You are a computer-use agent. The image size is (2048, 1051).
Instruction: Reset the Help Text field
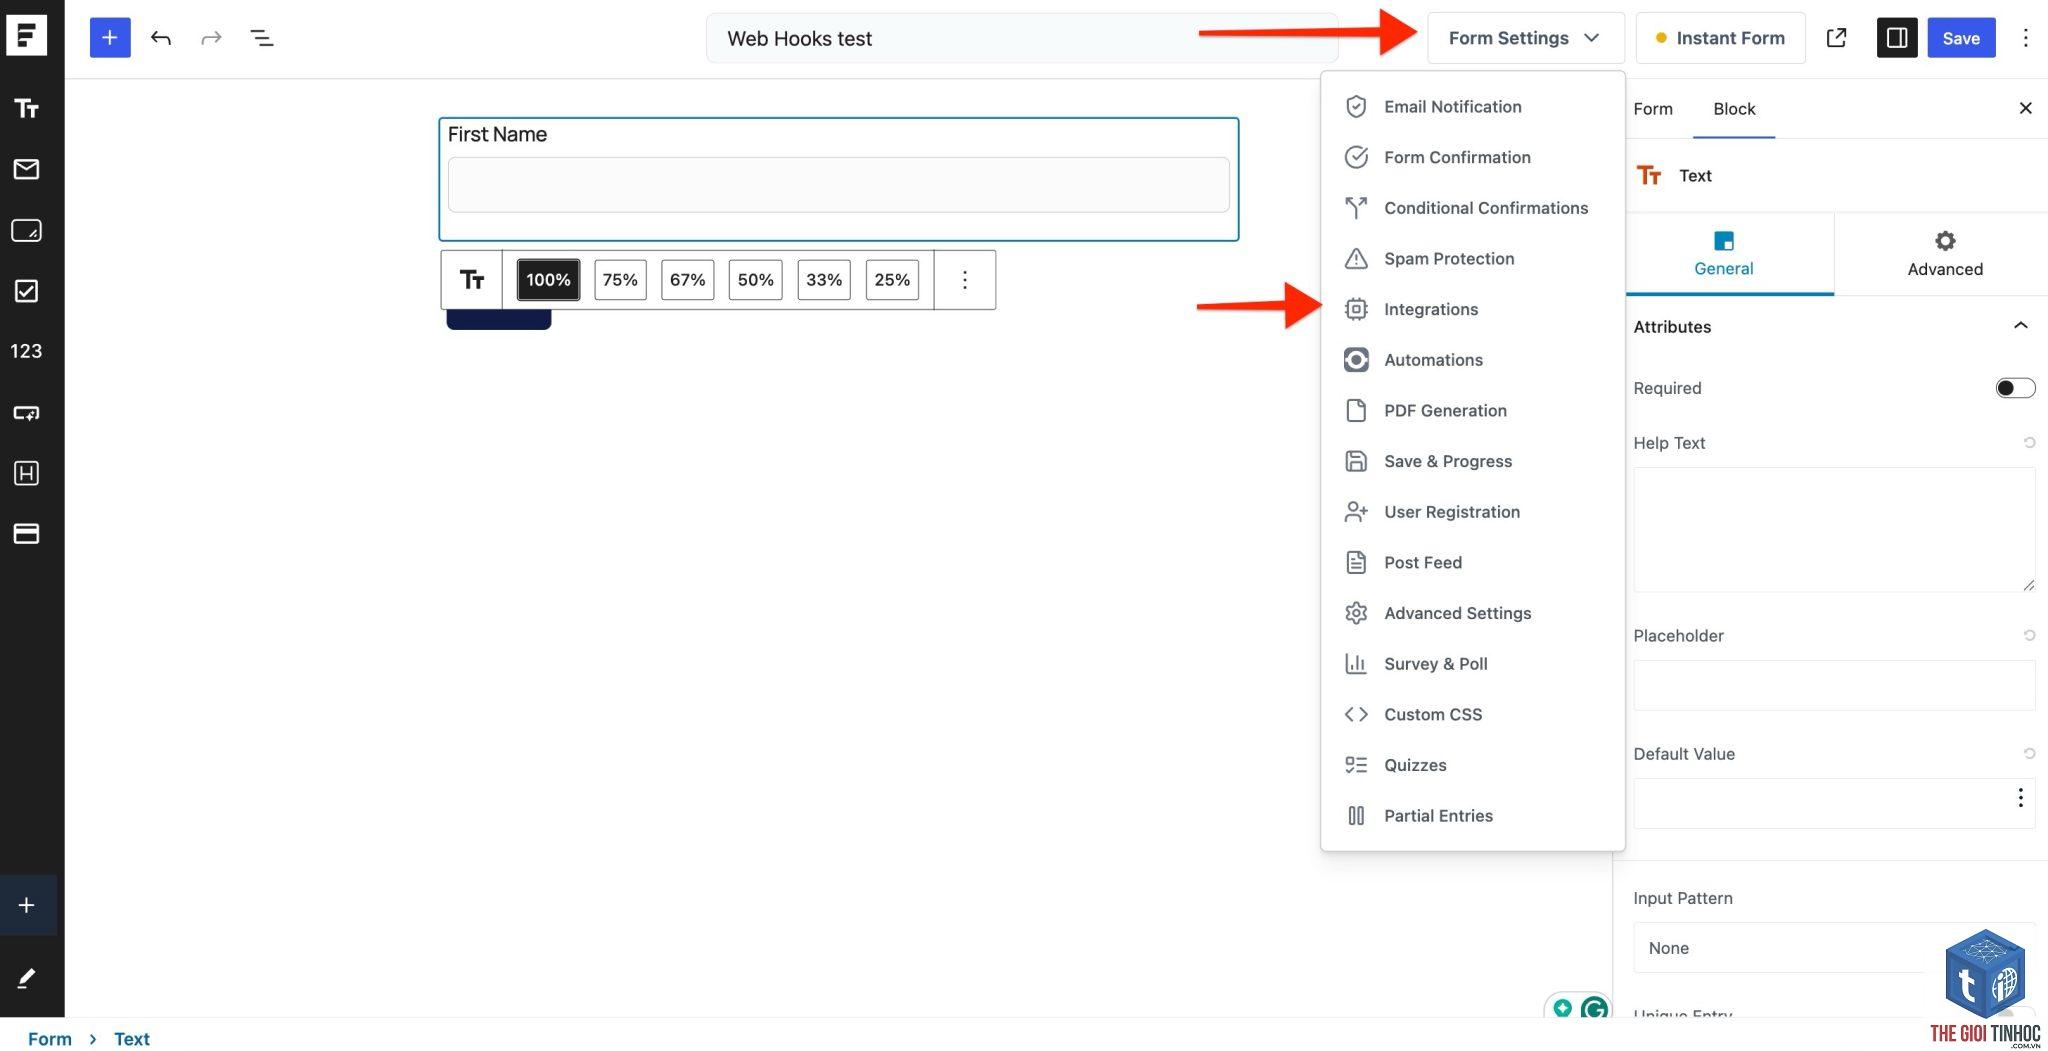2029,442
